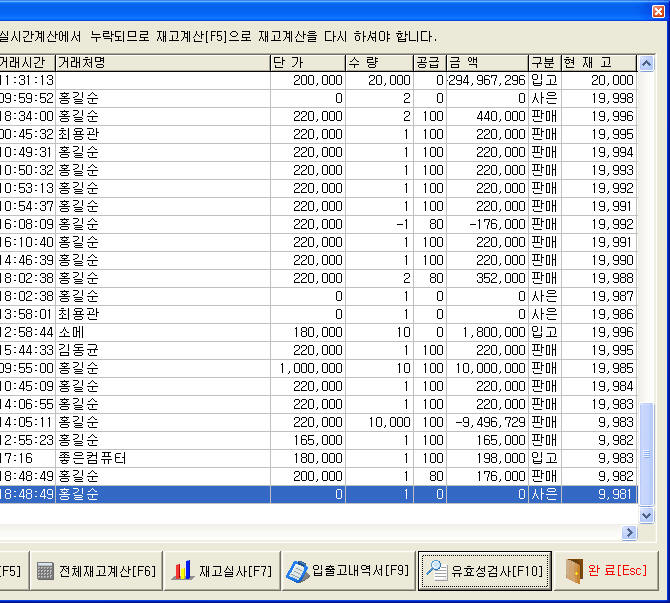Screen dimensions: 670x603
Task: Select the 16:10:40 transaction row
Action: [x=318, y=242]
